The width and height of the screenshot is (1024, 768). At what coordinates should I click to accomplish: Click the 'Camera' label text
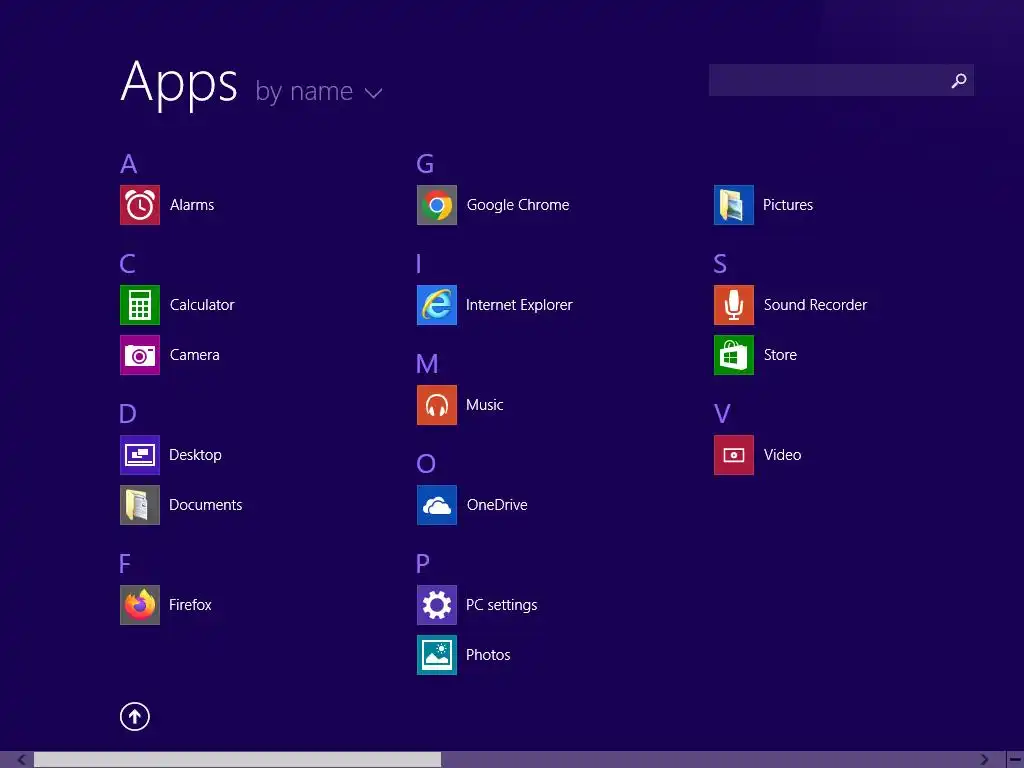[x=195, y=355]
